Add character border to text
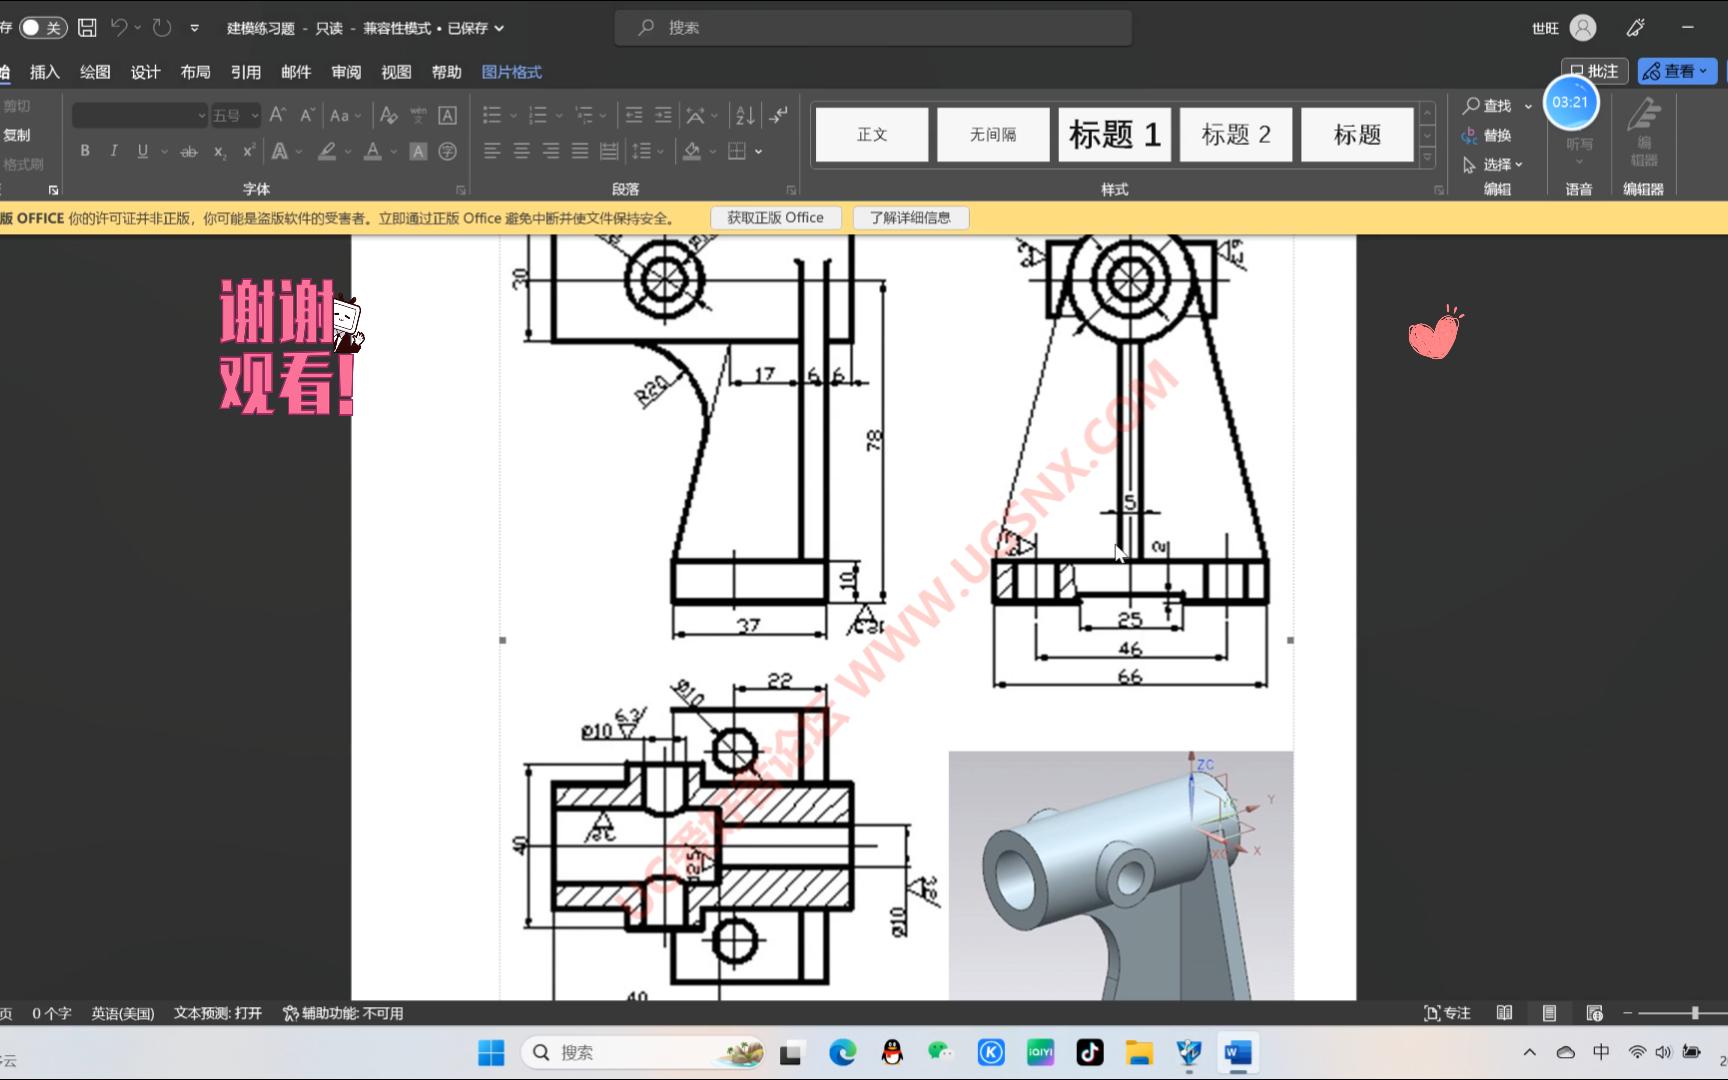Screen dimensions: 1728x1080 (448, 115)
